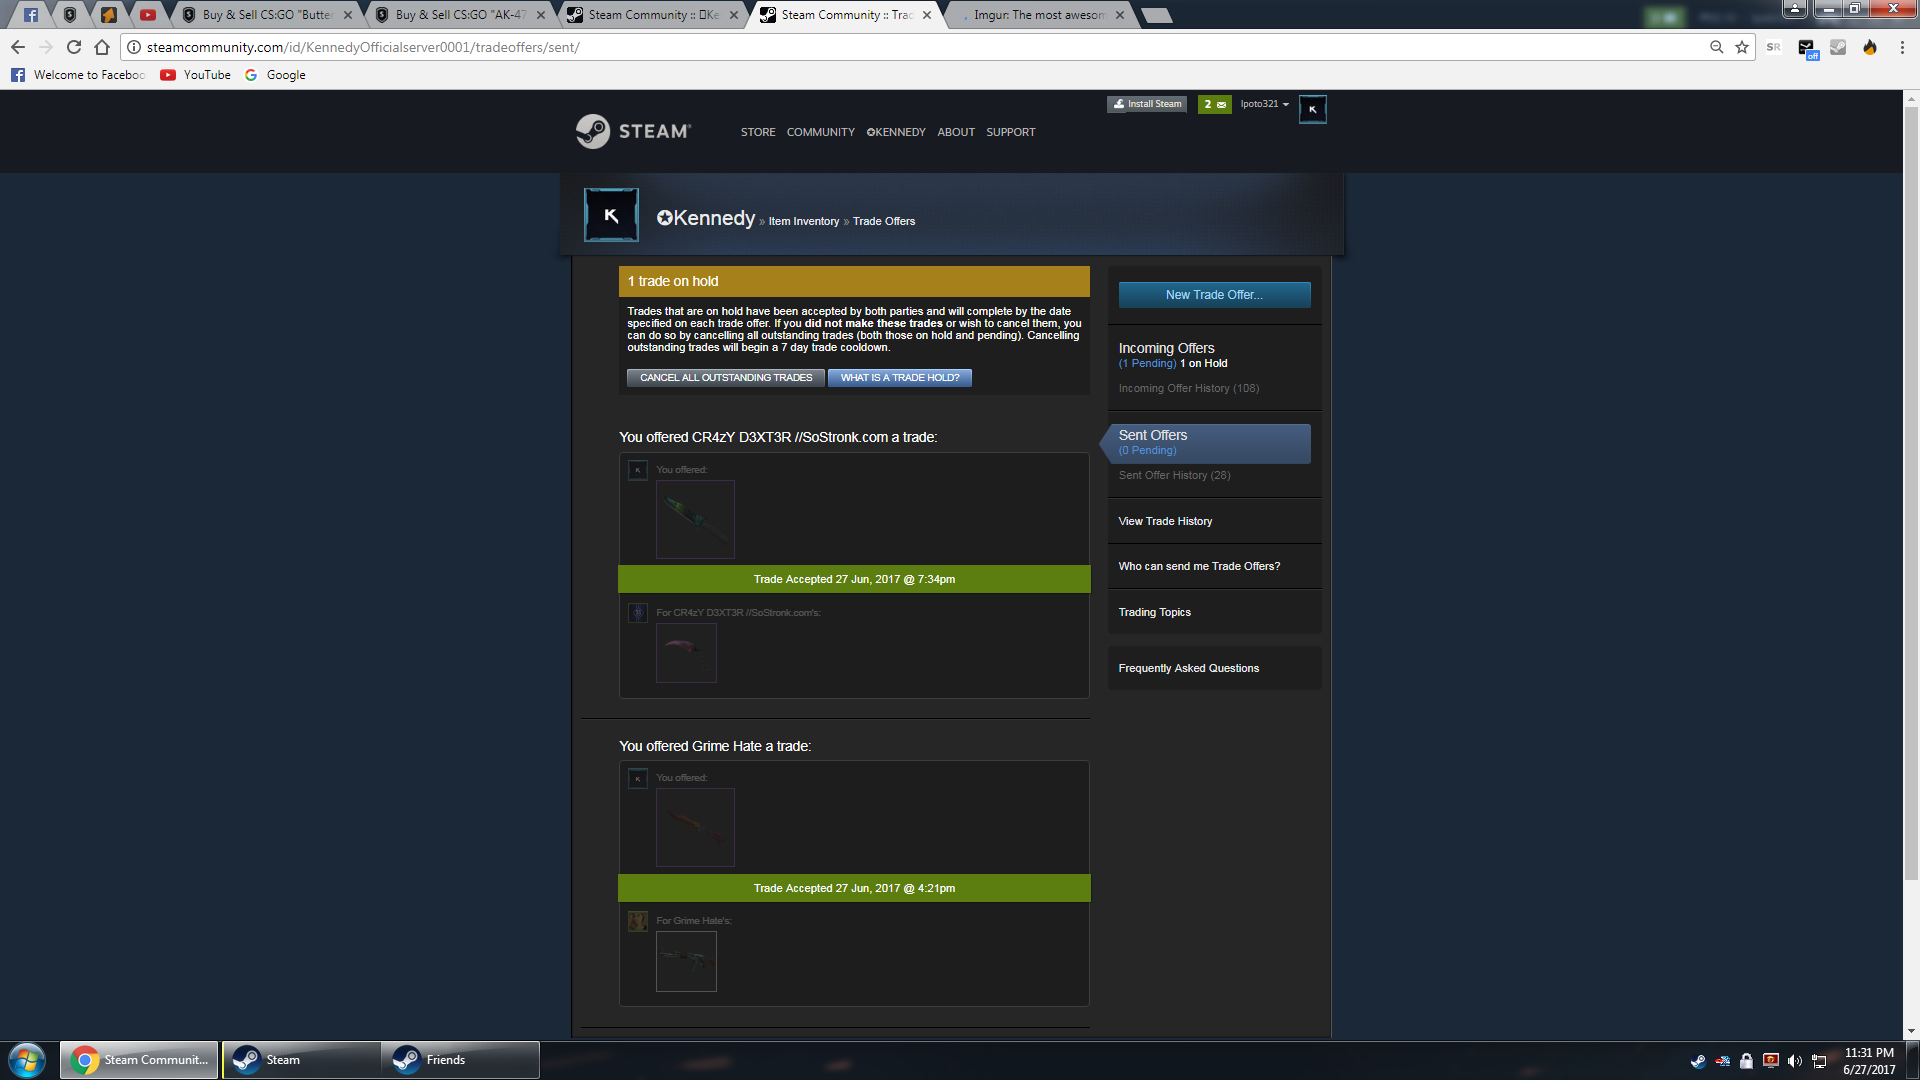Open the pinned Facebook tab
The width and height of the screenshot is (1920, 1080).
31,15
